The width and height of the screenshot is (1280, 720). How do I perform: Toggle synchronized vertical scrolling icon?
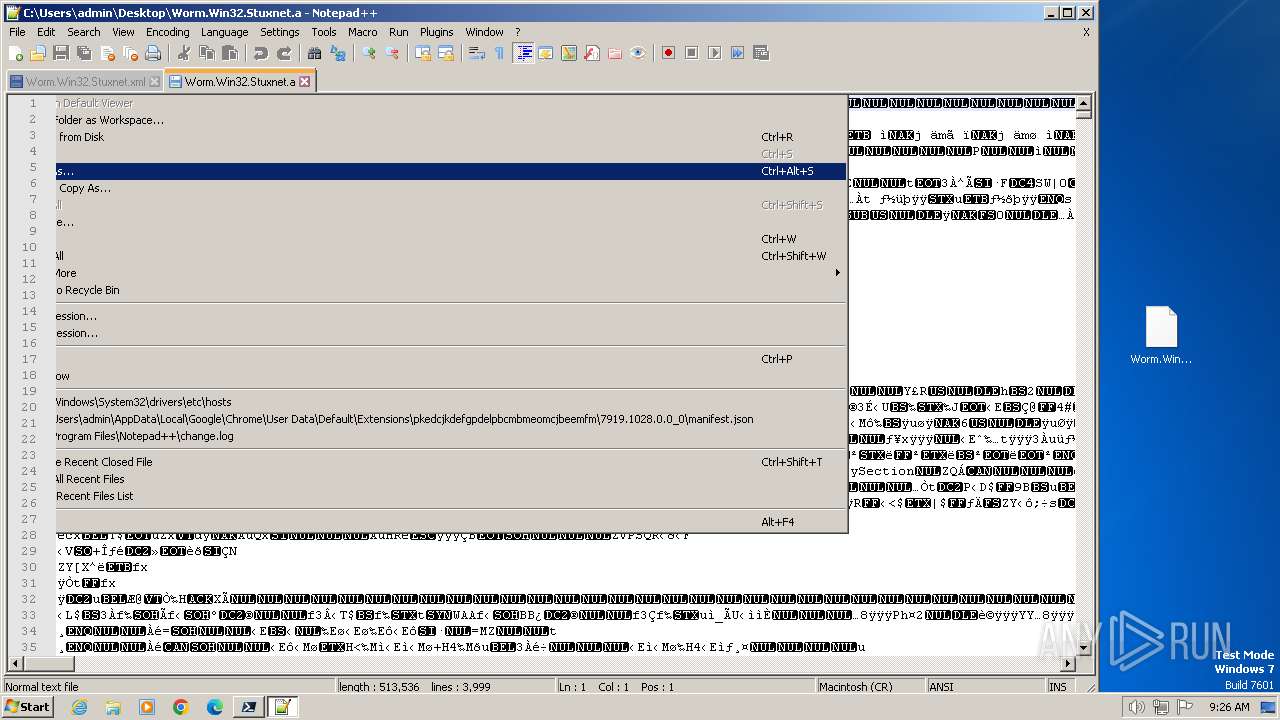[x=423, y=53]
